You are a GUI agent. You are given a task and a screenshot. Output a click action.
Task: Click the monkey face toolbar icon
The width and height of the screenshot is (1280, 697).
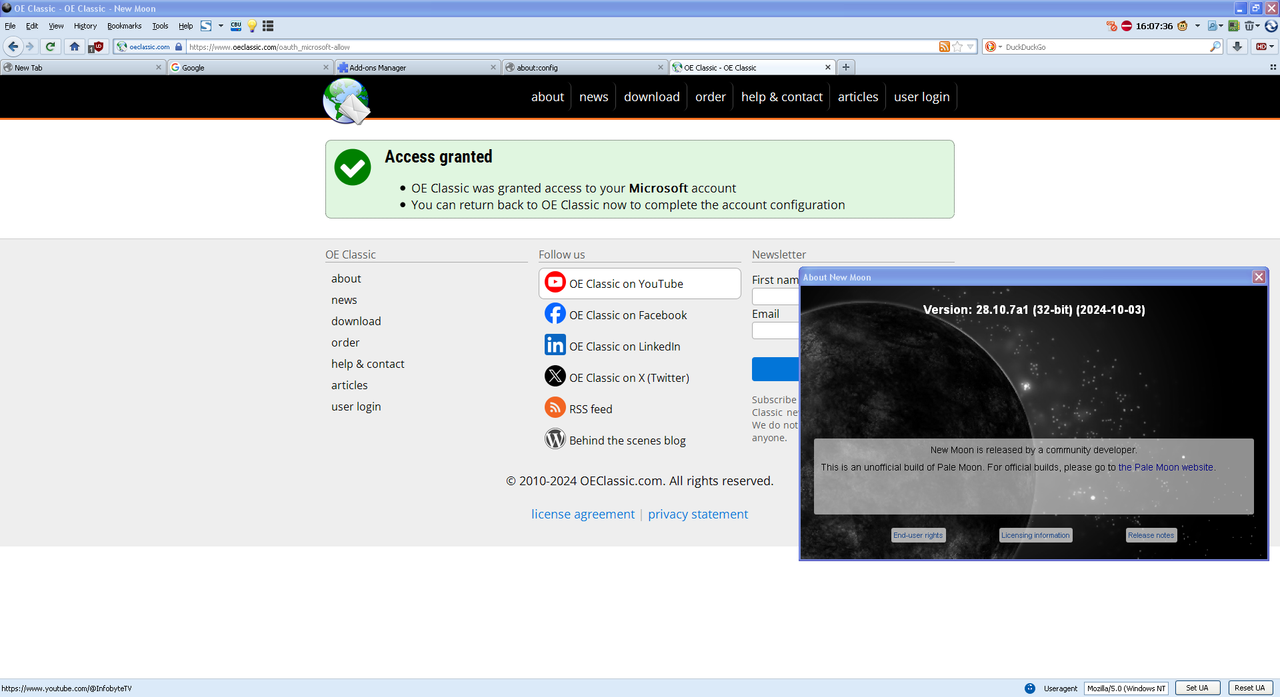[x=1182, y=26]
